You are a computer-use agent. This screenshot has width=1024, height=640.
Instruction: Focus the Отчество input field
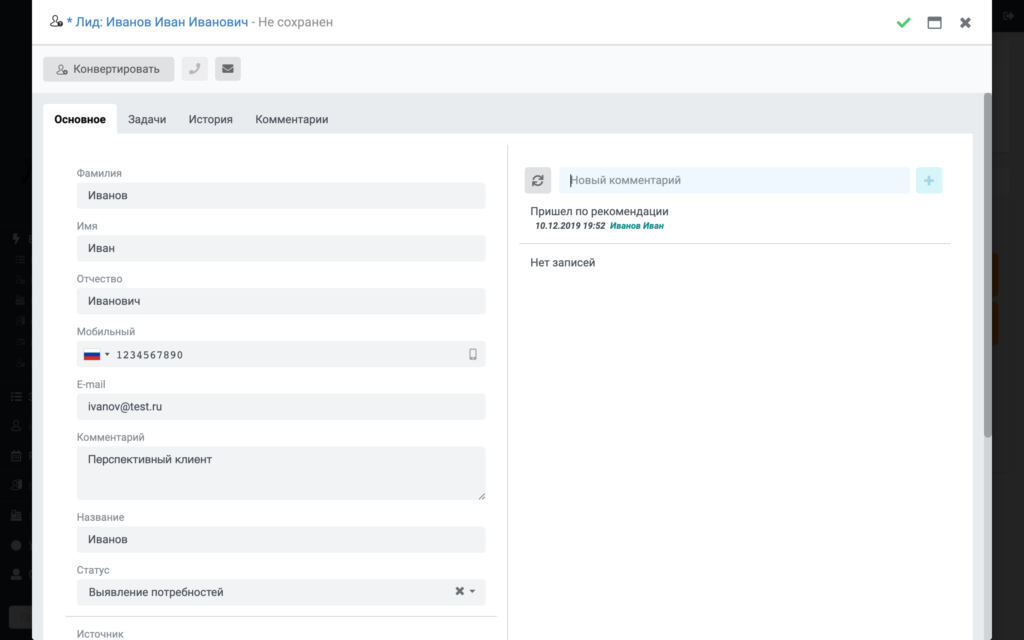click(281, 301)
